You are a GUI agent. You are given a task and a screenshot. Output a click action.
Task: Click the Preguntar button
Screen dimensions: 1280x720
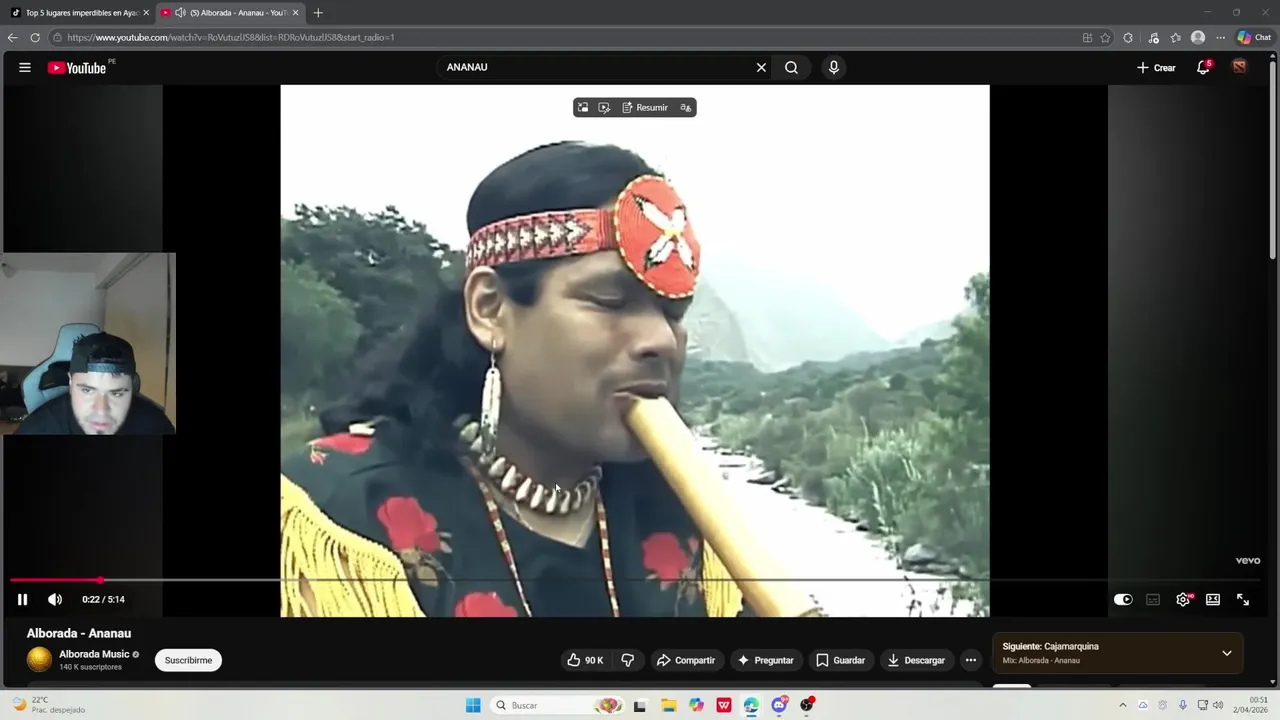(x=766, y=660)
